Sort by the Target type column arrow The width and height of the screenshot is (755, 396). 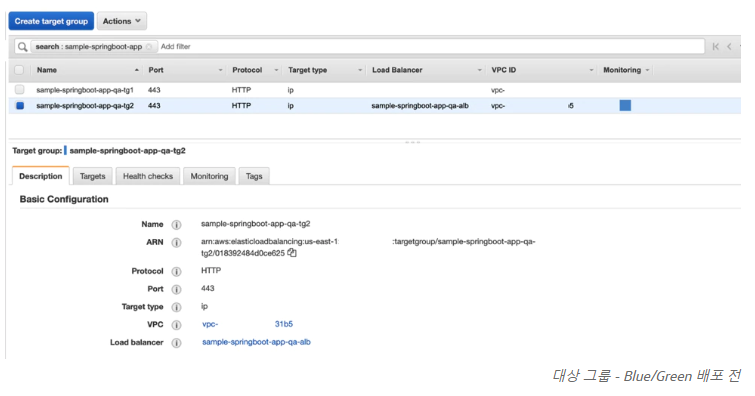pyautogui.click(x=360, y=70)
